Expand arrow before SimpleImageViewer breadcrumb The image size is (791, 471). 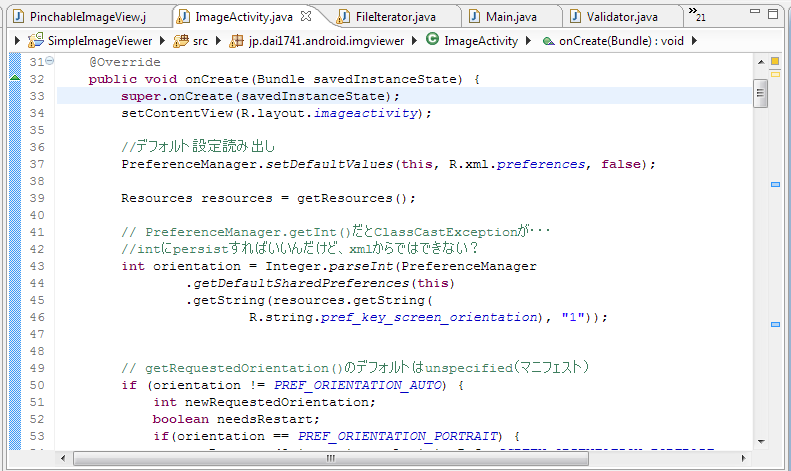[17, 40]
